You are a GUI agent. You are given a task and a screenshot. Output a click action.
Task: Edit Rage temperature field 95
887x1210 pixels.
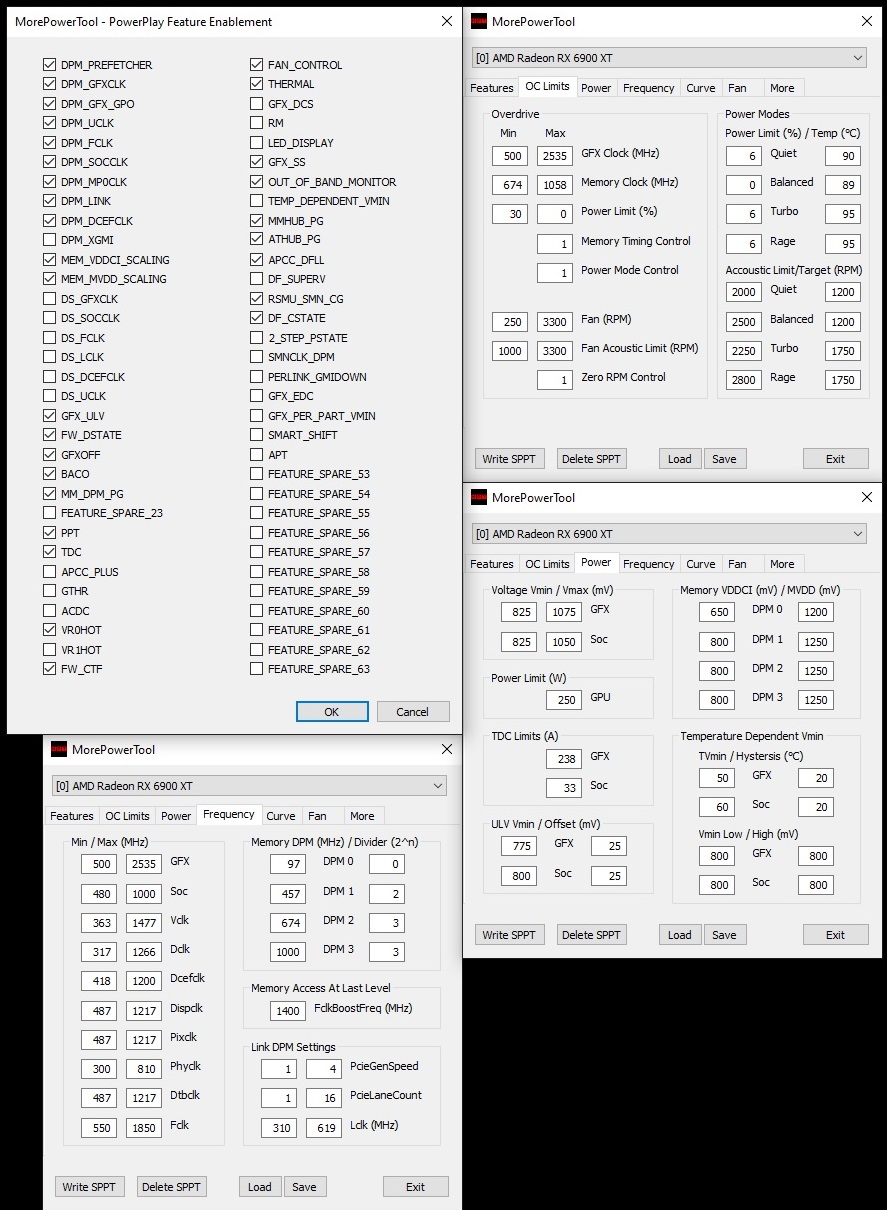[843, 244]
